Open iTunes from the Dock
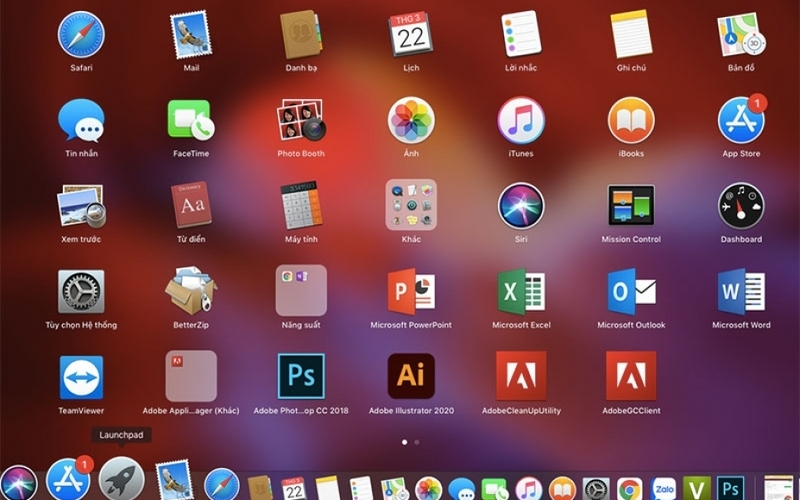 click(x=529, y=488)
